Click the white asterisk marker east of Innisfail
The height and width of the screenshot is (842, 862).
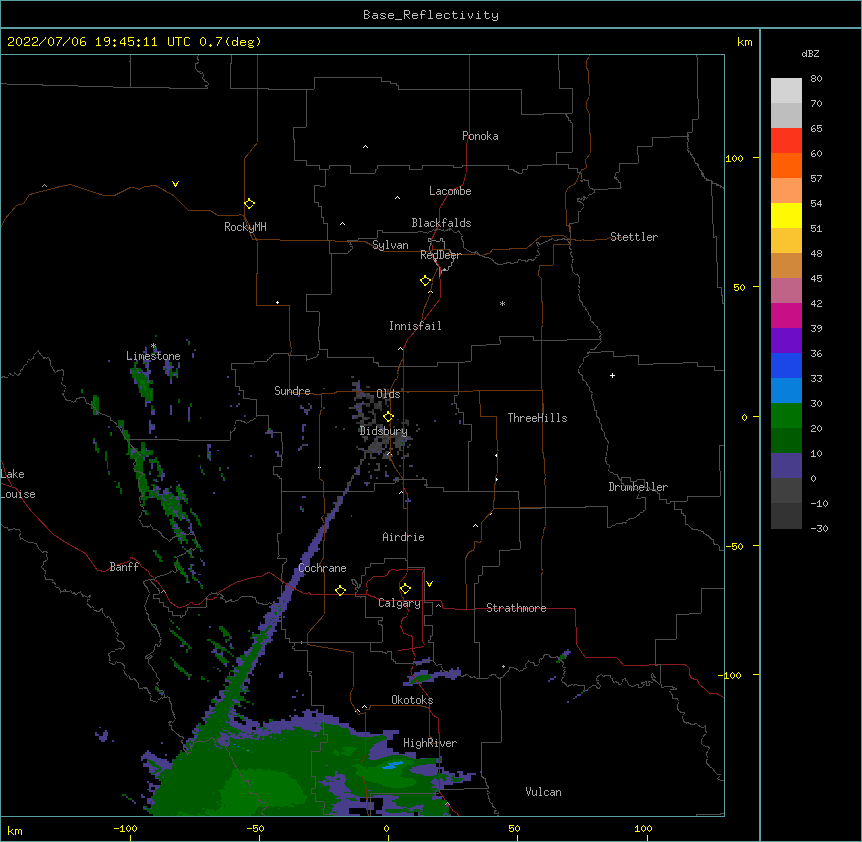pos(502,304)
